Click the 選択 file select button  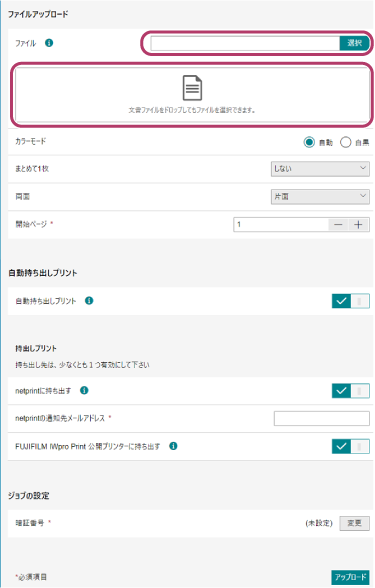[x=354, y=43]
